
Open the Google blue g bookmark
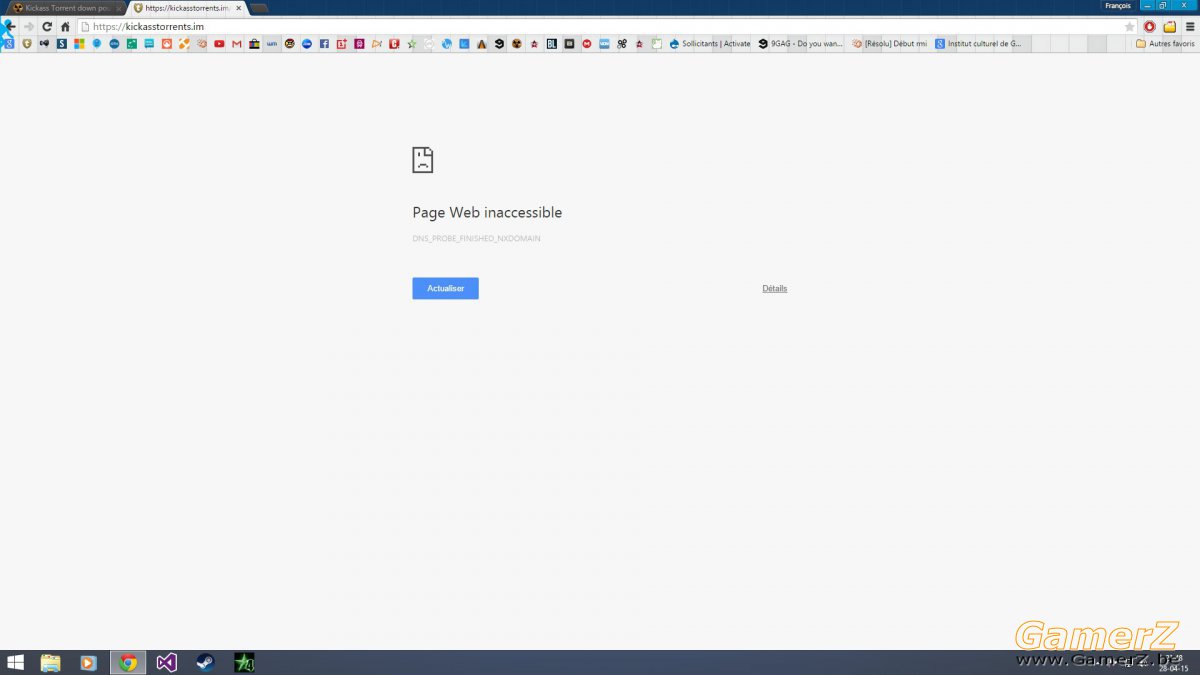(x=9, y=44)
